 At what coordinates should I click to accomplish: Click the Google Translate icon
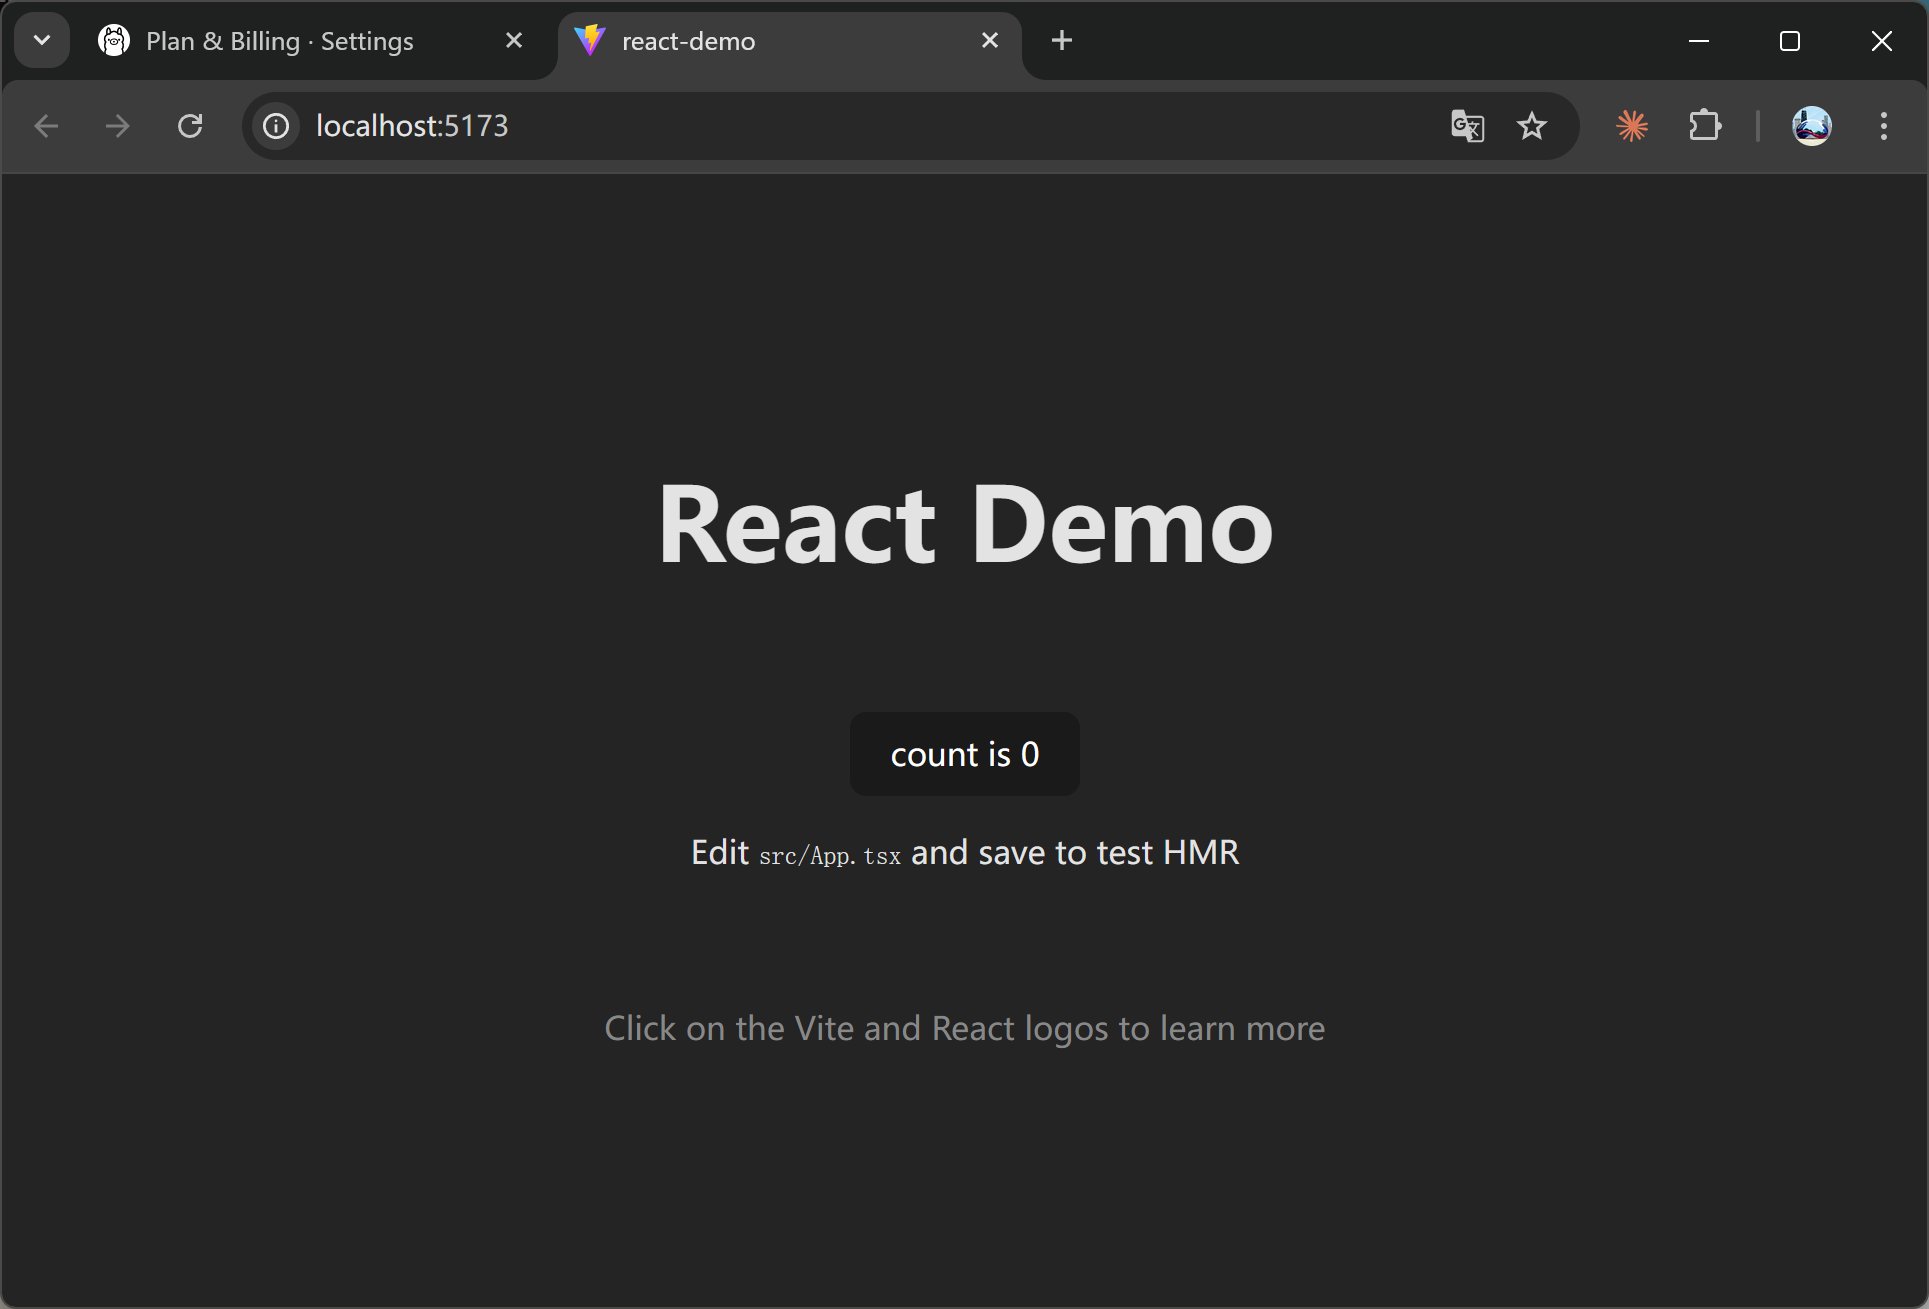click(x=1467, y=126)
